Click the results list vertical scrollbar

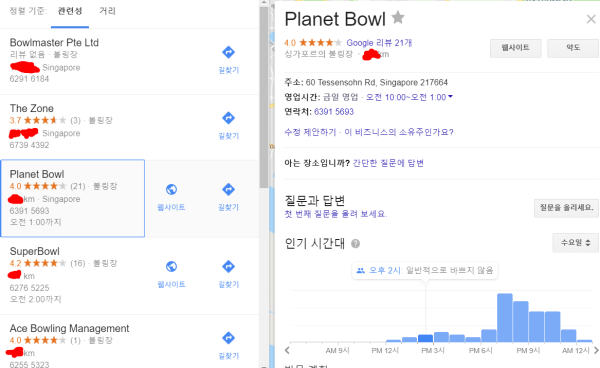(264, 97)
